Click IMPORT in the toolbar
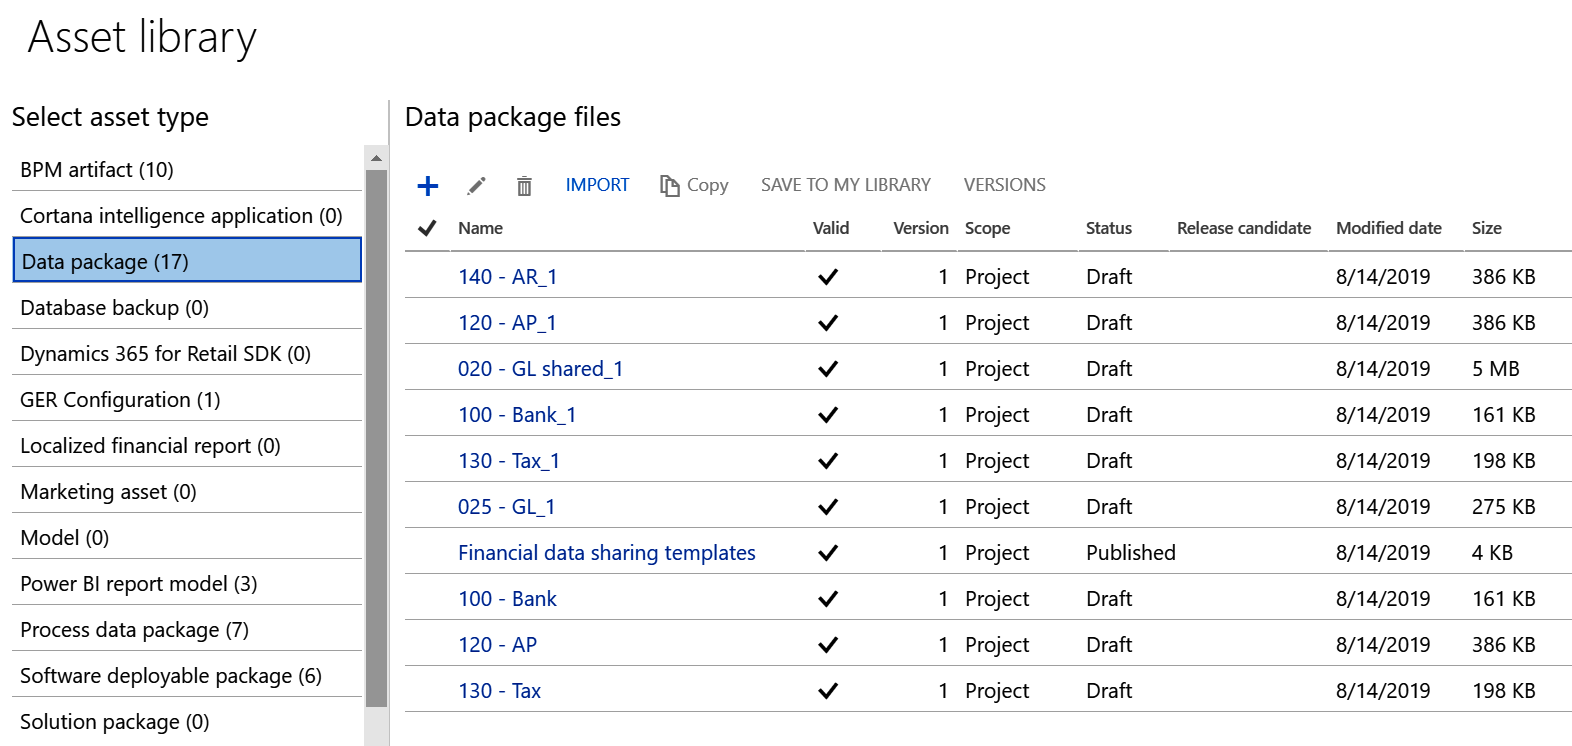This screenshot has height=746, width=1572. [597, 185]
